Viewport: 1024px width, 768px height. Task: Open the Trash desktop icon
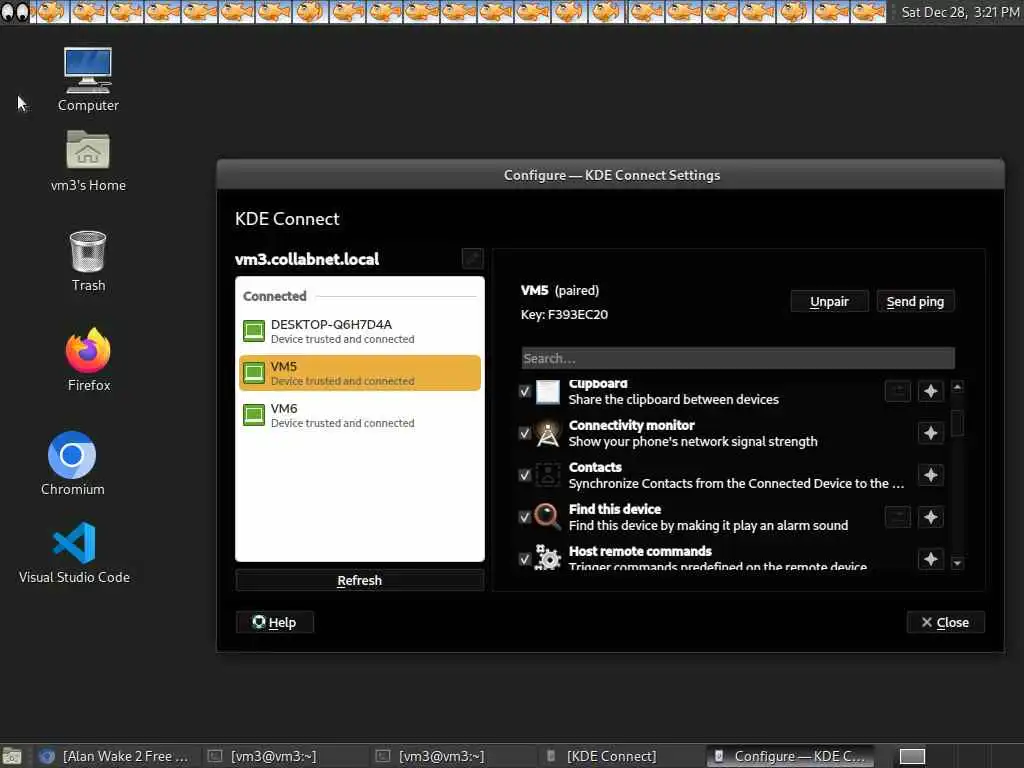[x=88, y=260]
